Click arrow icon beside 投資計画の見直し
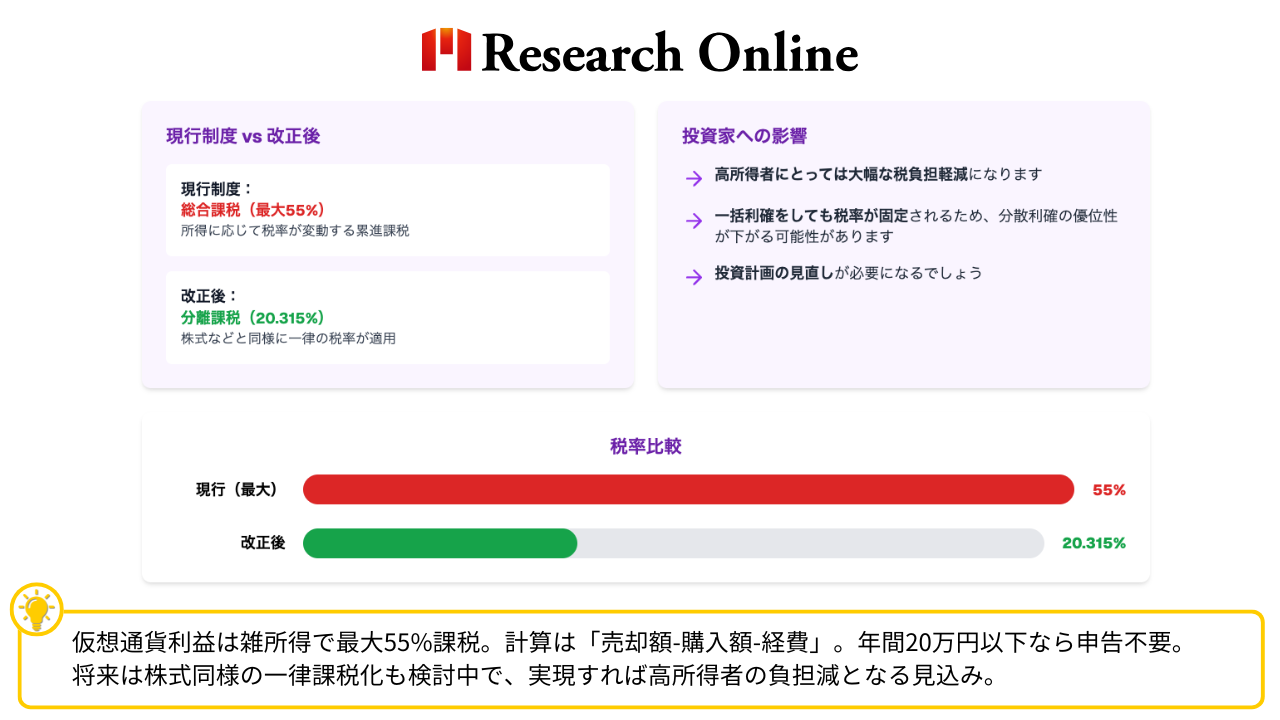 pos(694,277)
